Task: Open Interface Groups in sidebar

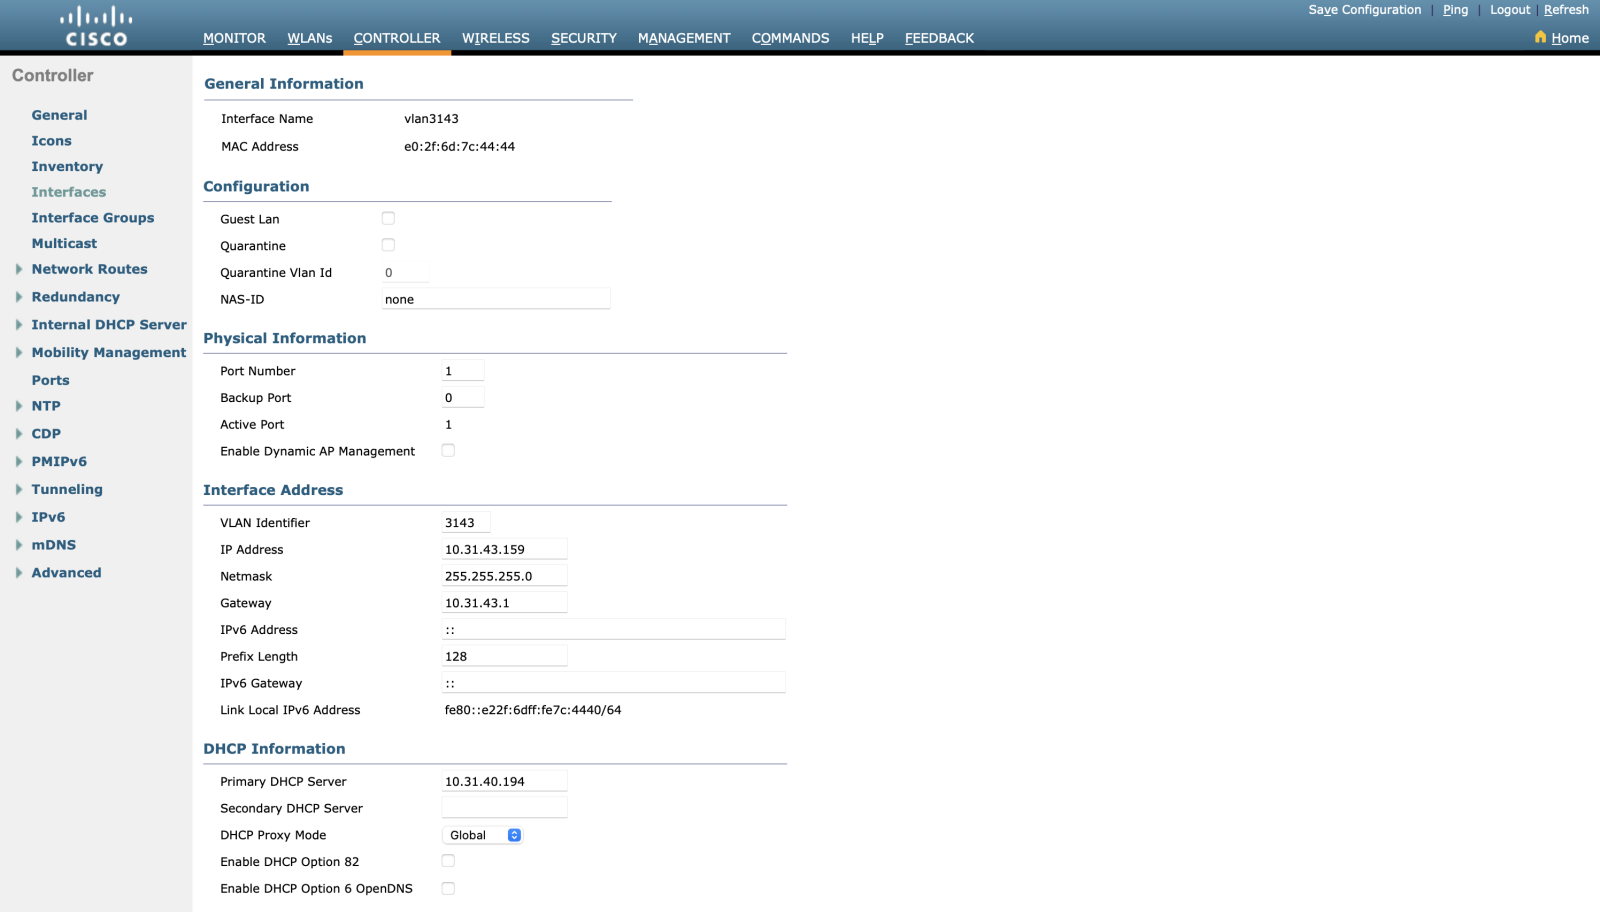Action: click(x=93, y=218)
